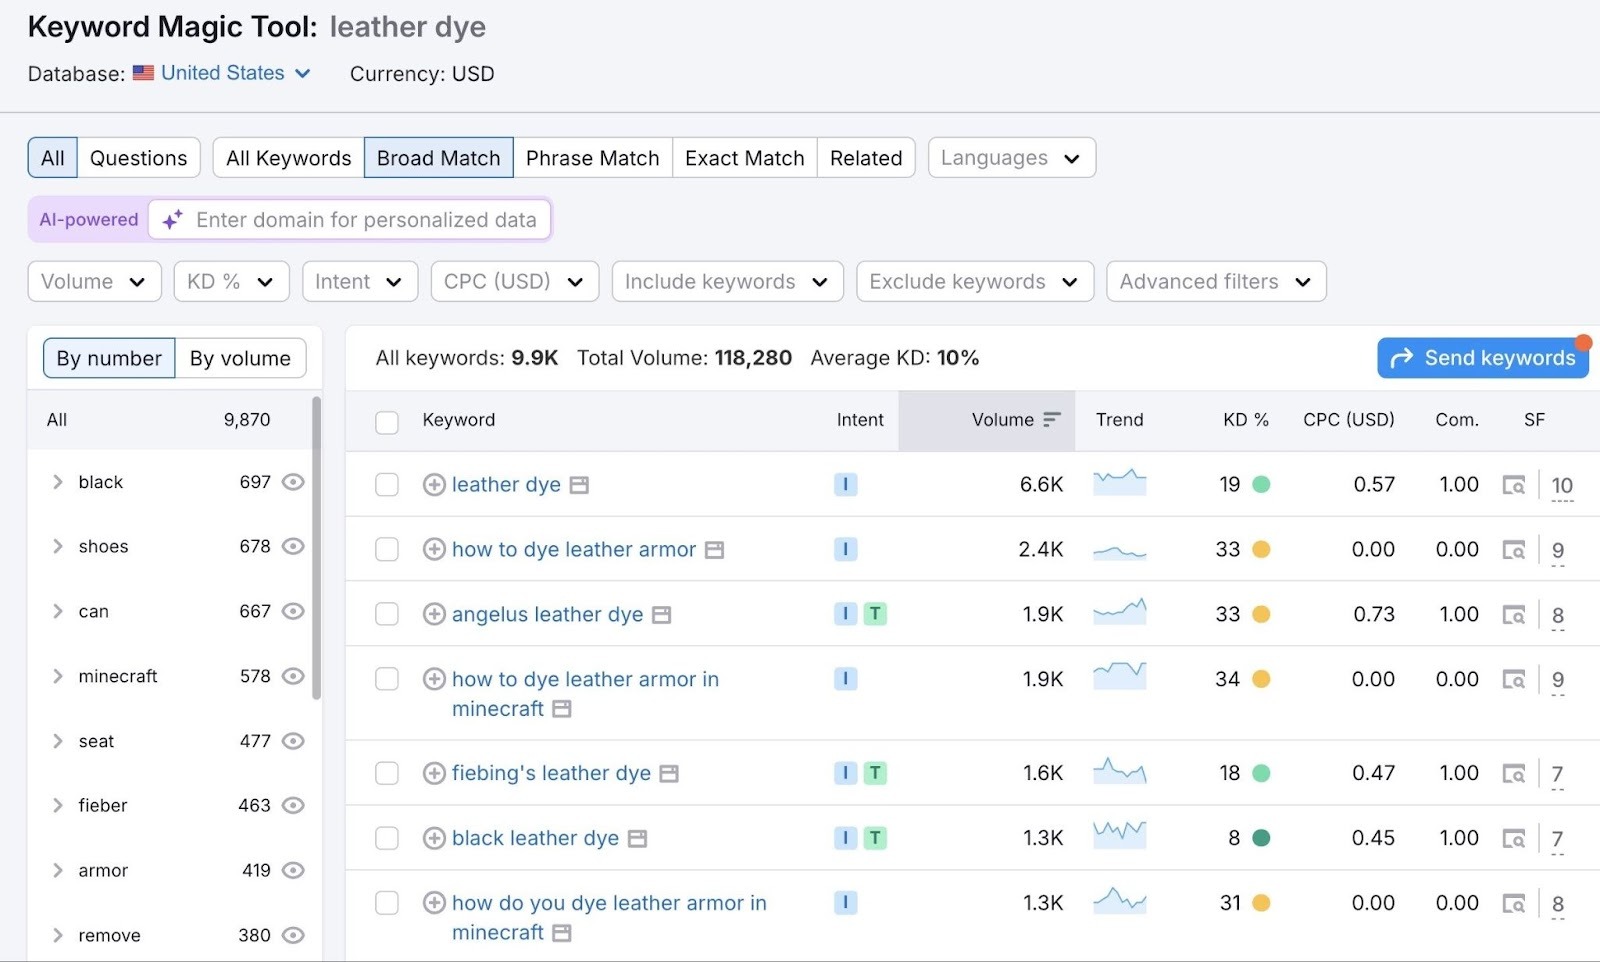Click the Volume column sort icon
The image size is (1600, 962).
tap(1052, 420)
